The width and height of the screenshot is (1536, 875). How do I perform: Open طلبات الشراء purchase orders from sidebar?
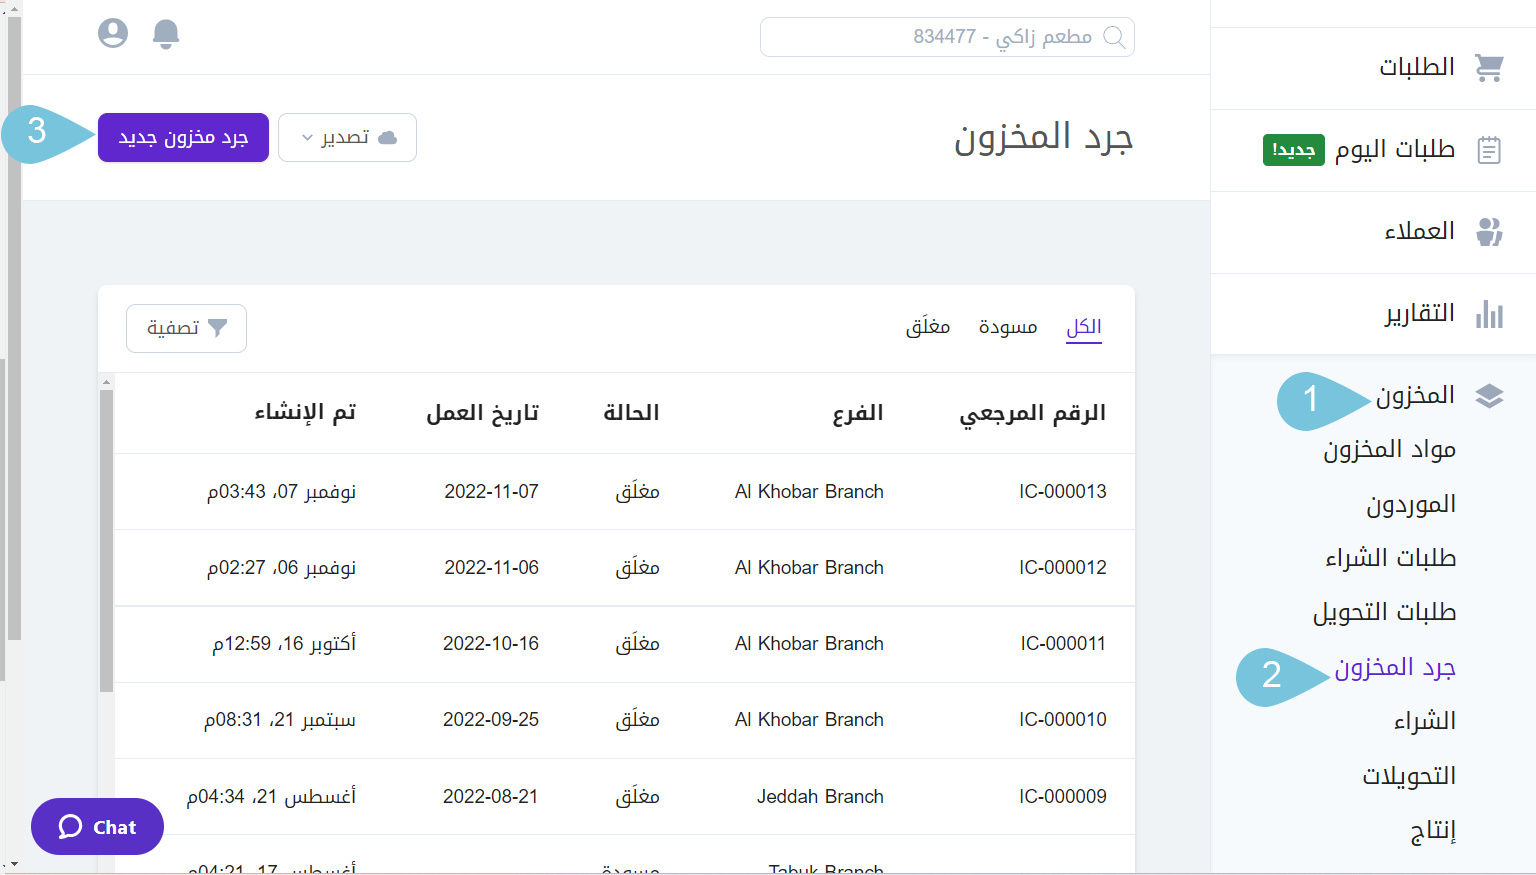[1391, 558]
